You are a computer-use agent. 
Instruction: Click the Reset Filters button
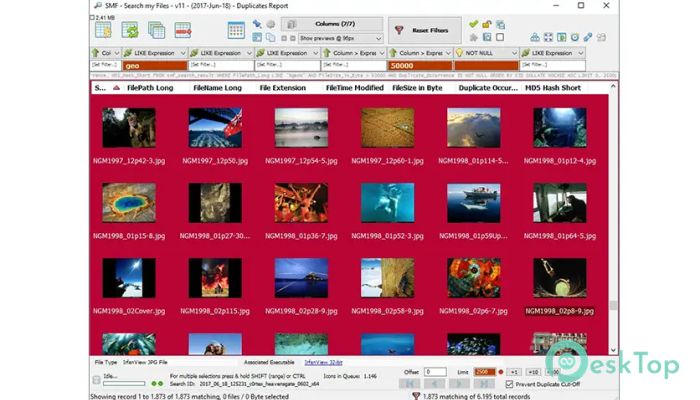(425, 30)
